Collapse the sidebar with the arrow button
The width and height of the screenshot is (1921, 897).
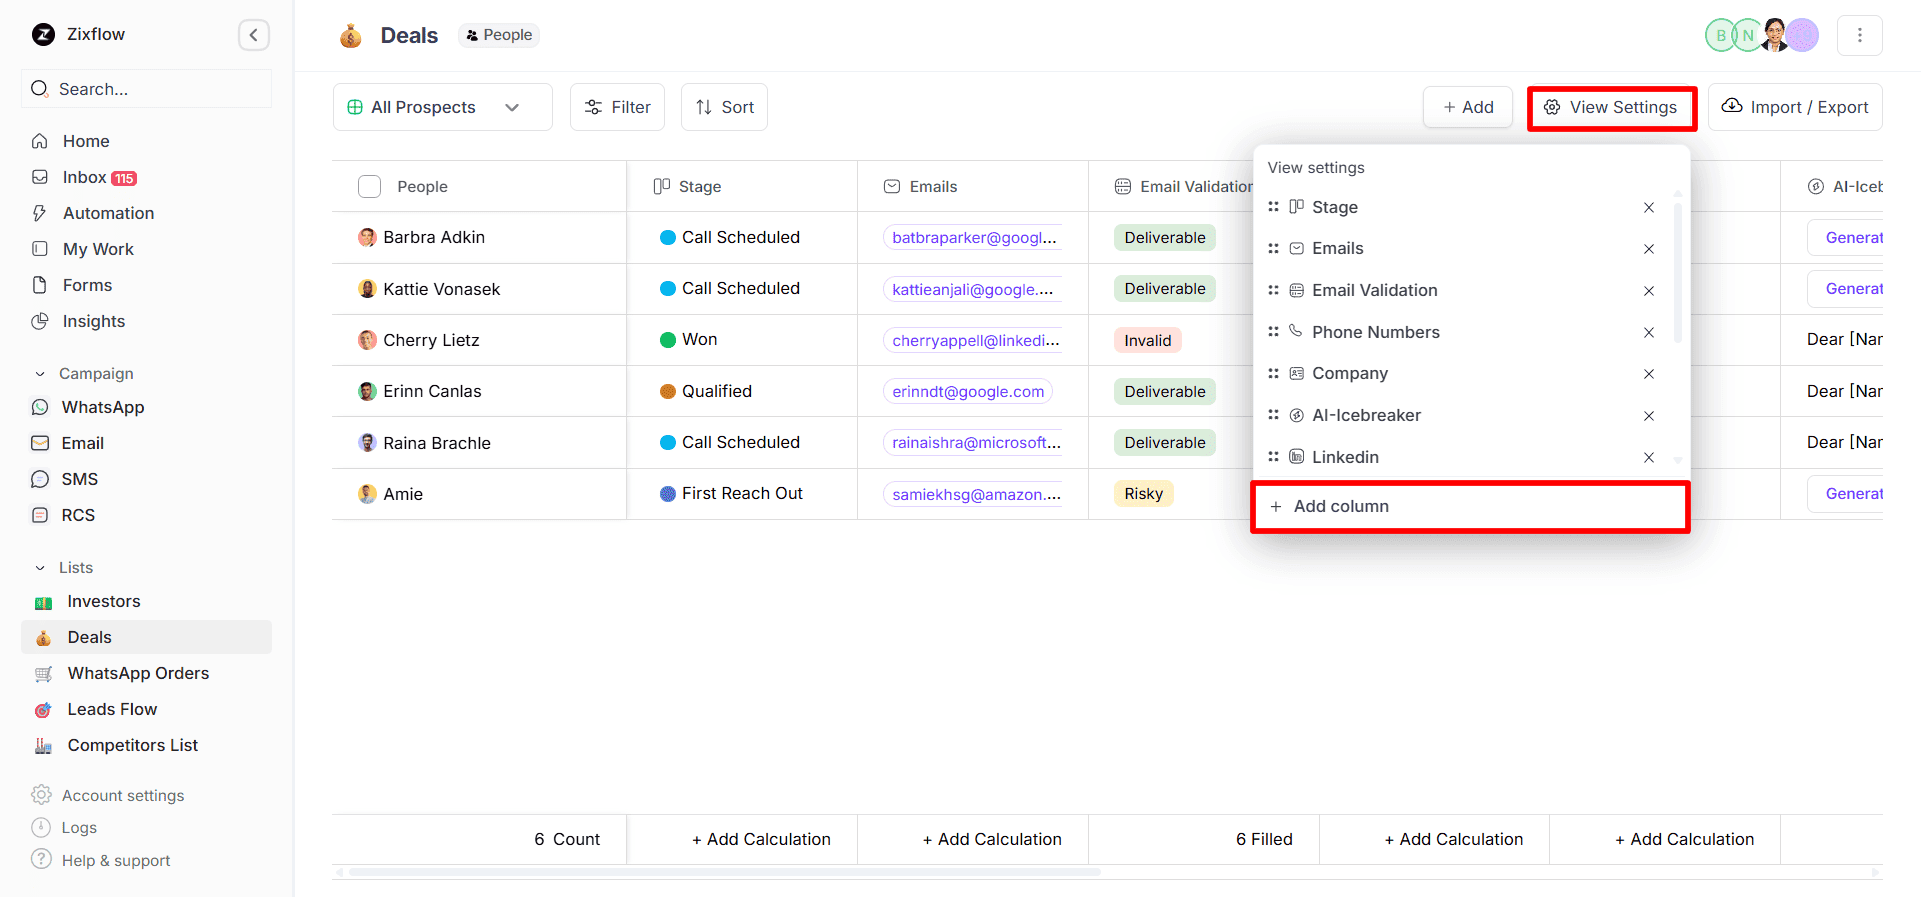(254, 35)
